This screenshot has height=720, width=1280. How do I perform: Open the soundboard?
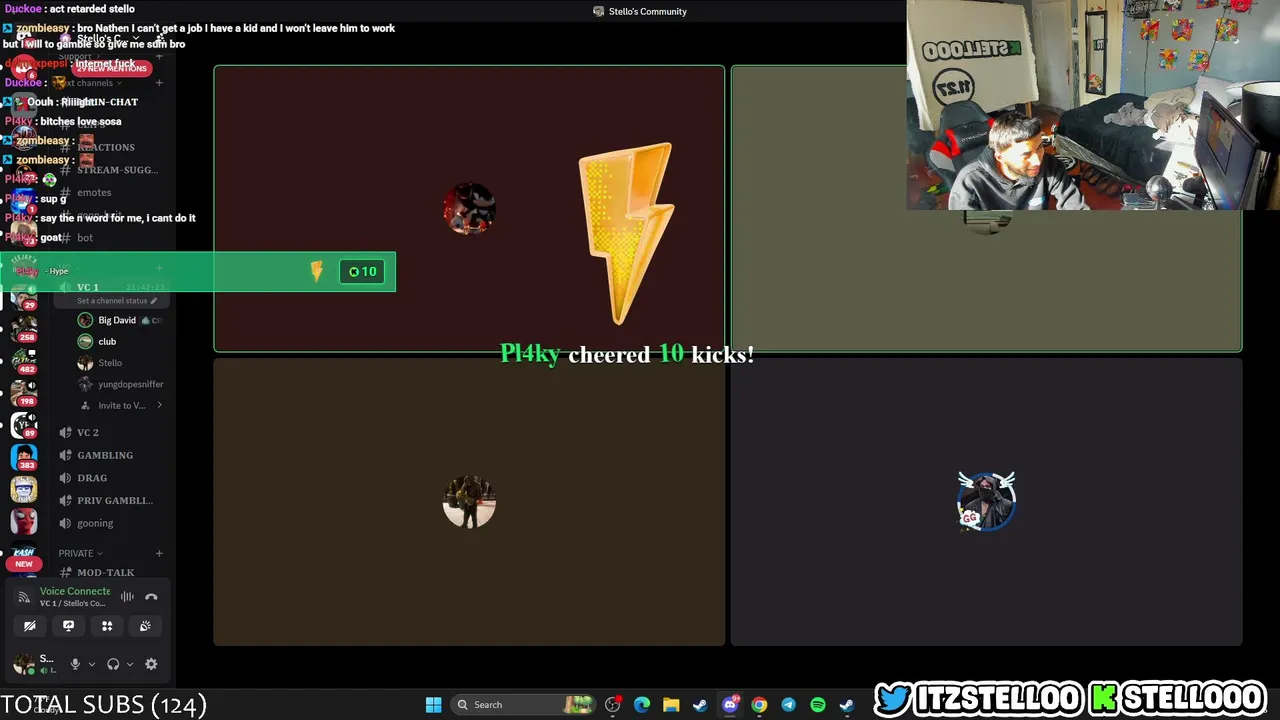pos(145,626)
